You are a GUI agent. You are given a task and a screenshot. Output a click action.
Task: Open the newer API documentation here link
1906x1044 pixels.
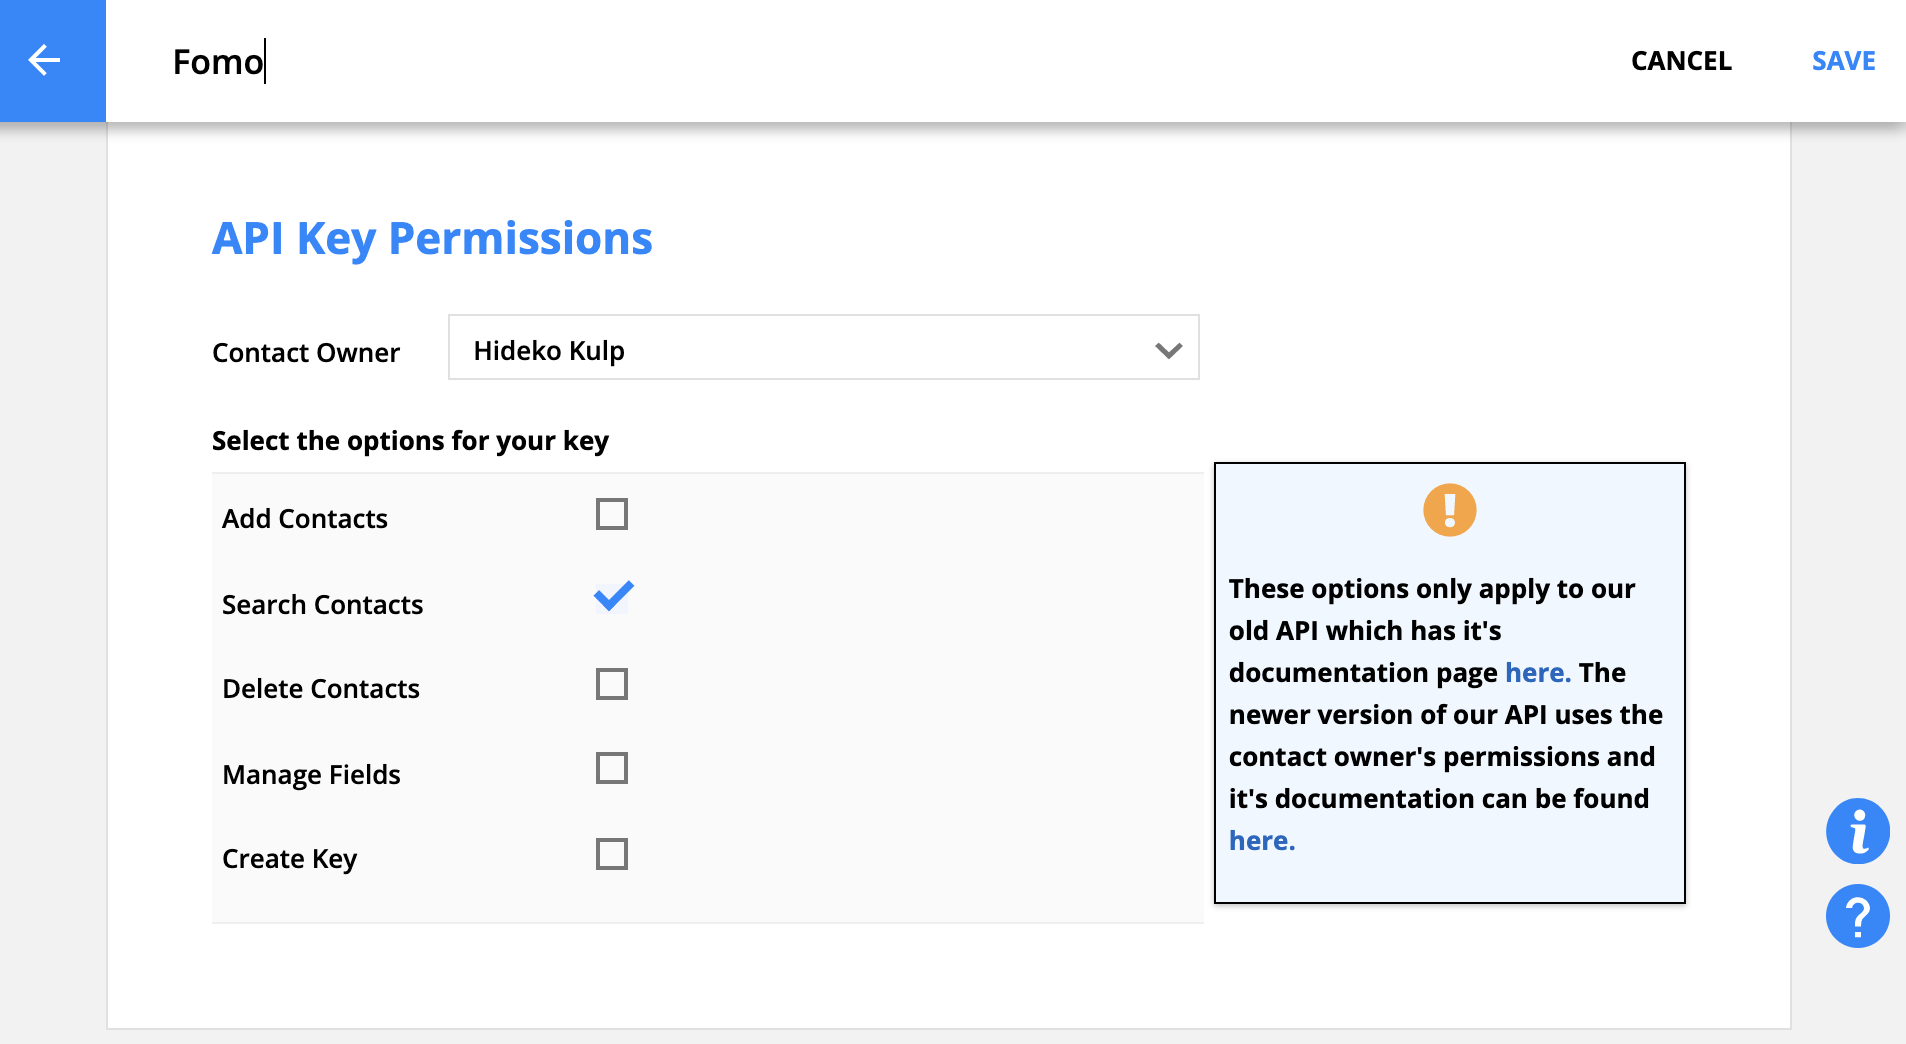tap(1262, 841)
